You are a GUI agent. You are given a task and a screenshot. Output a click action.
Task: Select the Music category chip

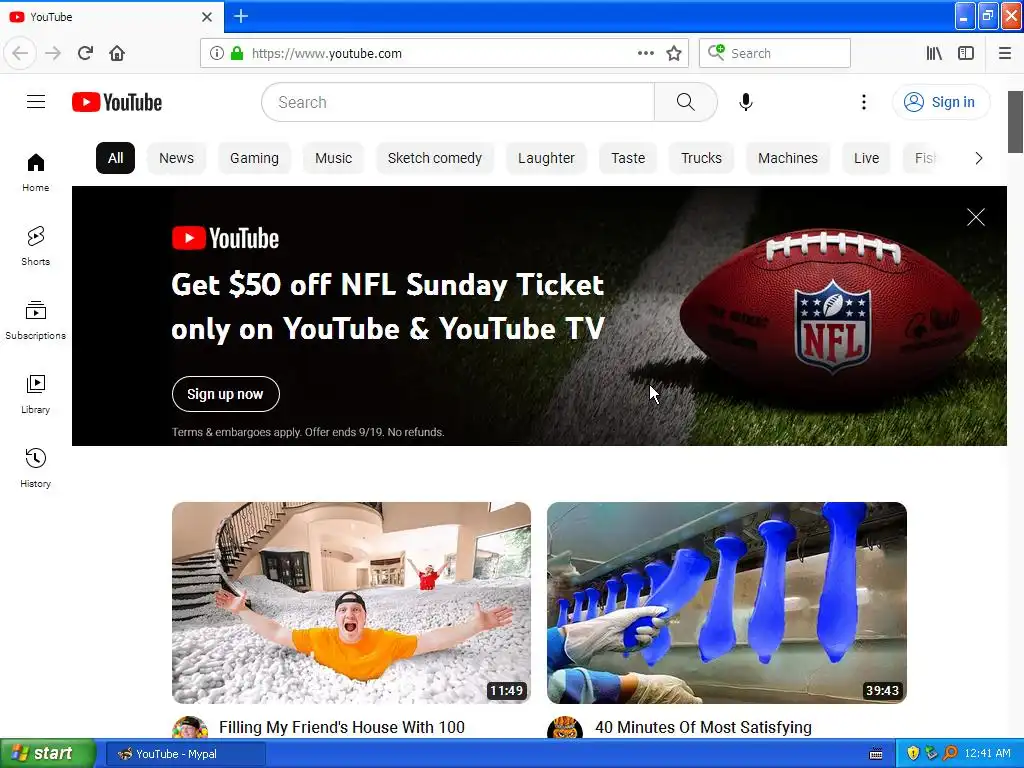pyautogui.click(x=333, y=158)
